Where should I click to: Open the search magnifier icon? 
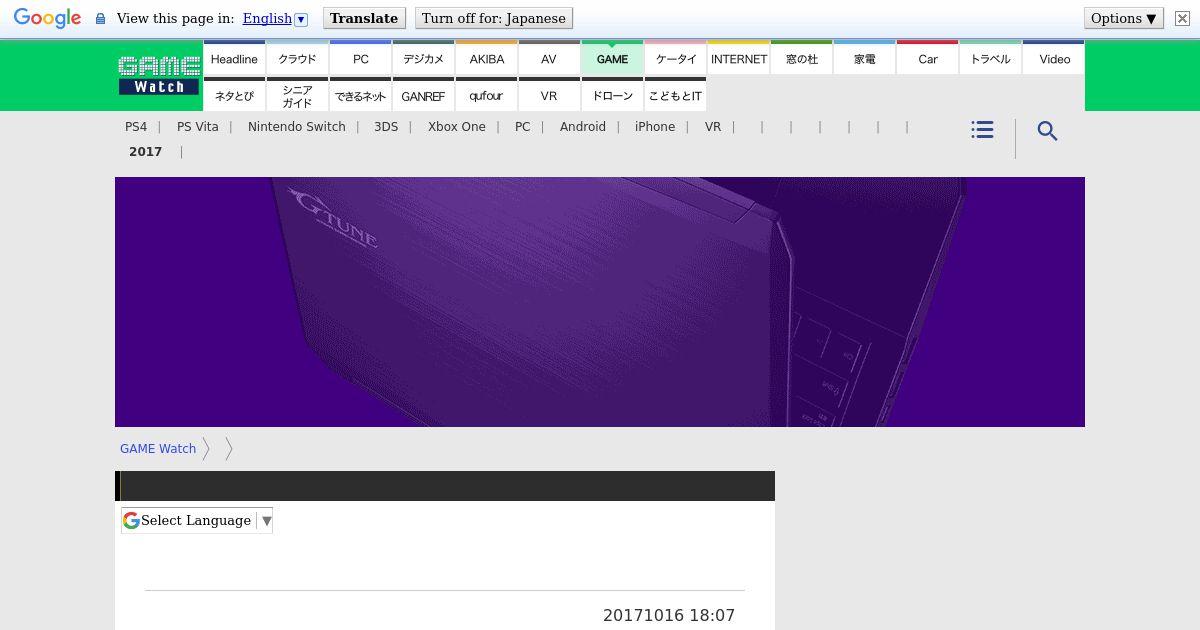(1047, 131)
